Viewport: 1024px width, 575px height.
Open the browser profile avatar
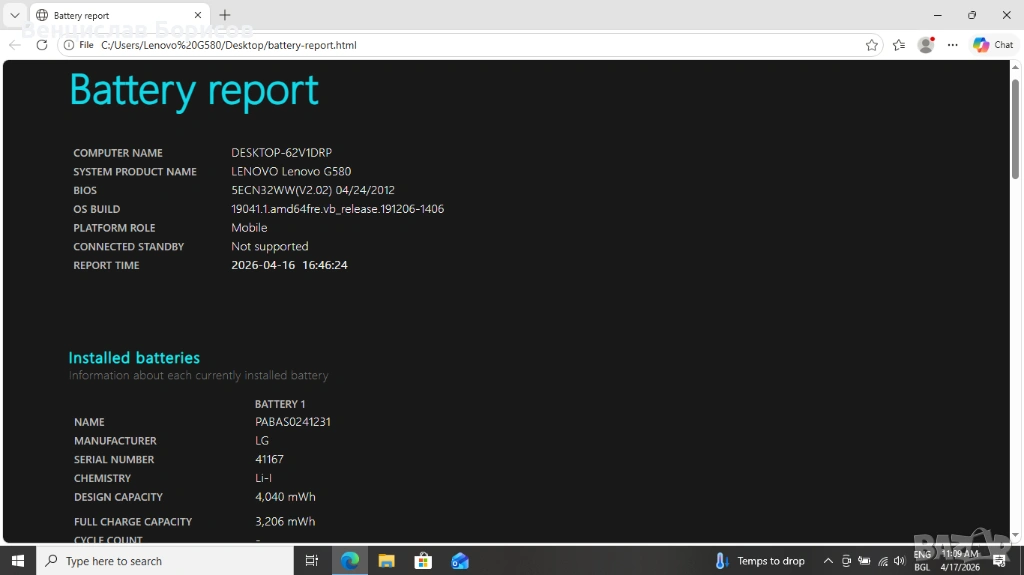coord(926,45)
